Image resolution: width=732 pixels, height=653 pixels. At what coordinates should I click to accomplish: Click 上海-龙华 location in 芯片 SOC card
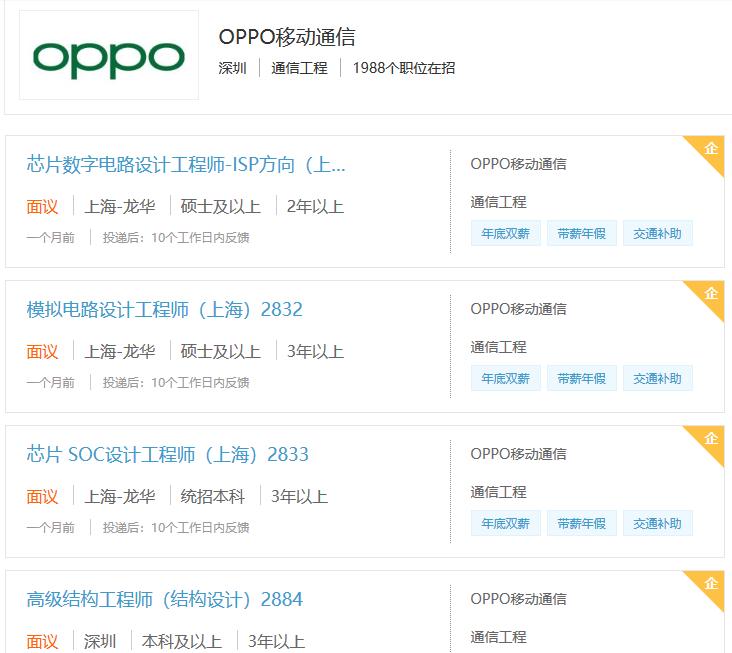(x=120, y=497)
